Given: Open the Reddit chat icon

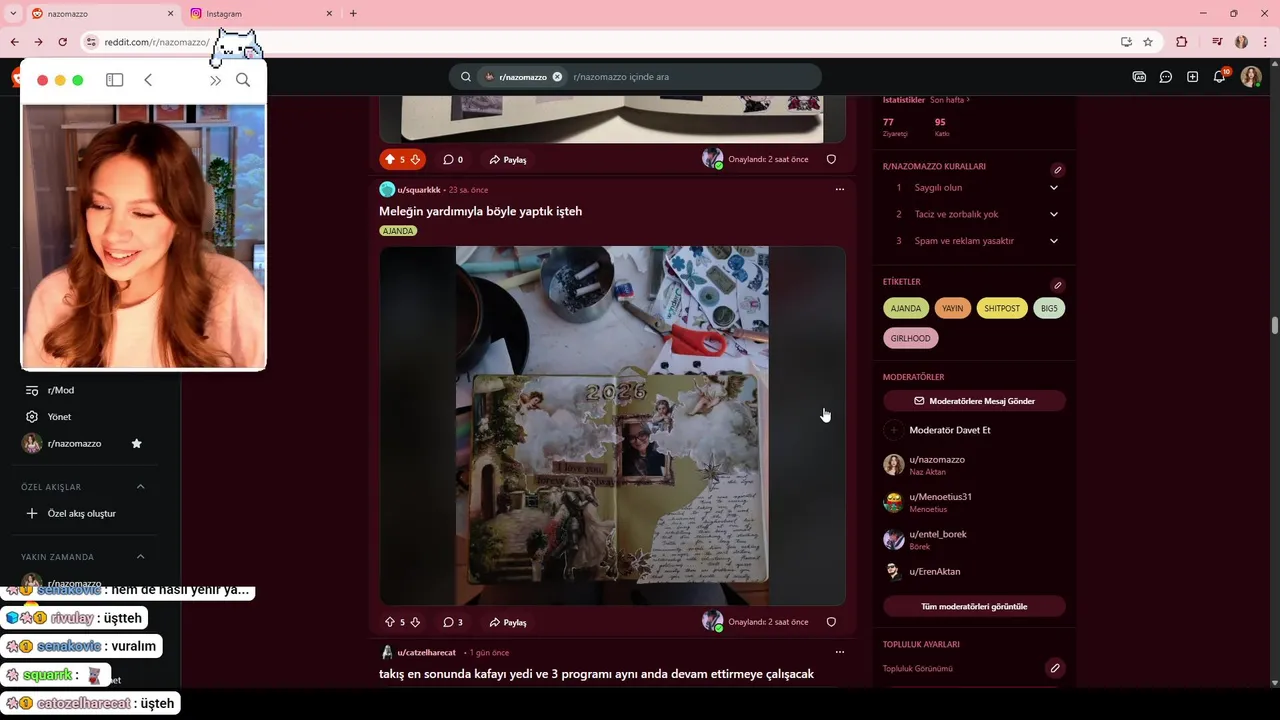Looking at the screenshot, I should pyautogui.click(x=1166, y=77).
